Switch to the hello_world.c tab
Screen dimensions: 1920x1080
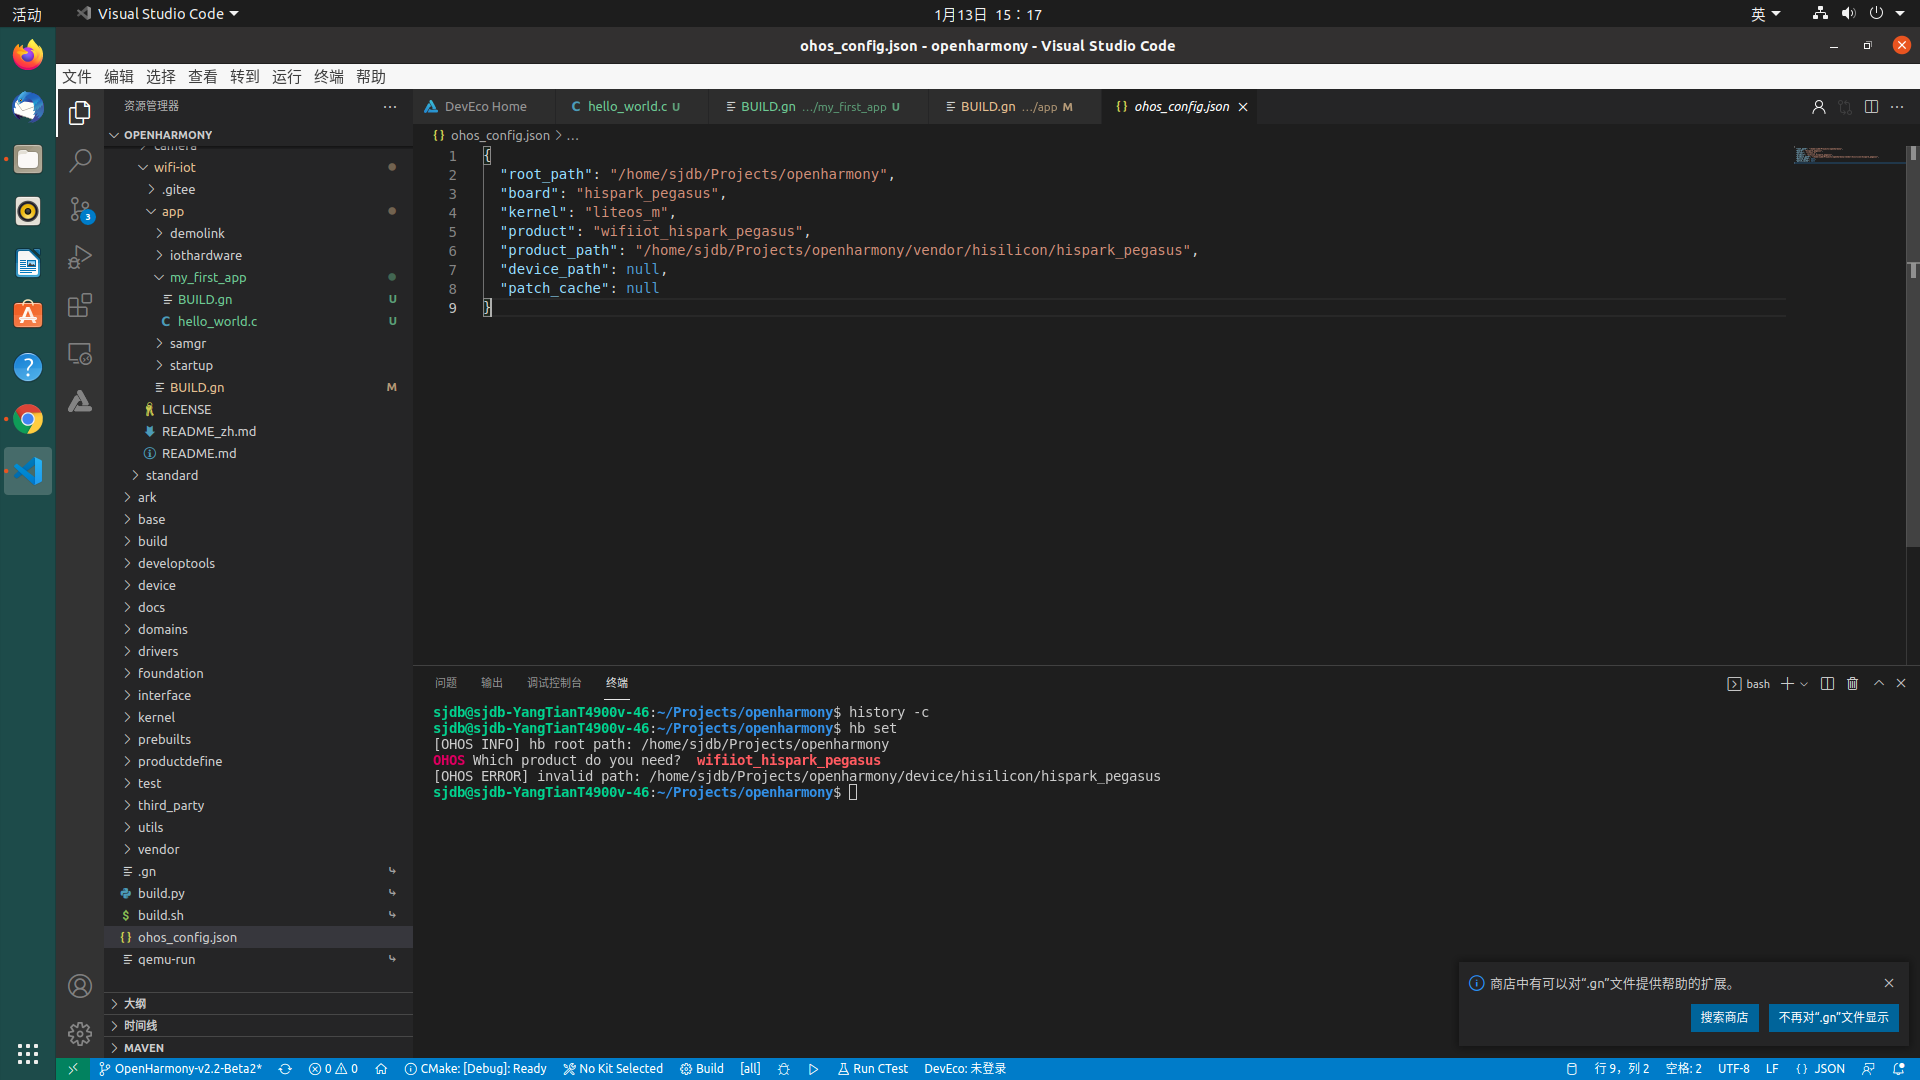[626, 107]
